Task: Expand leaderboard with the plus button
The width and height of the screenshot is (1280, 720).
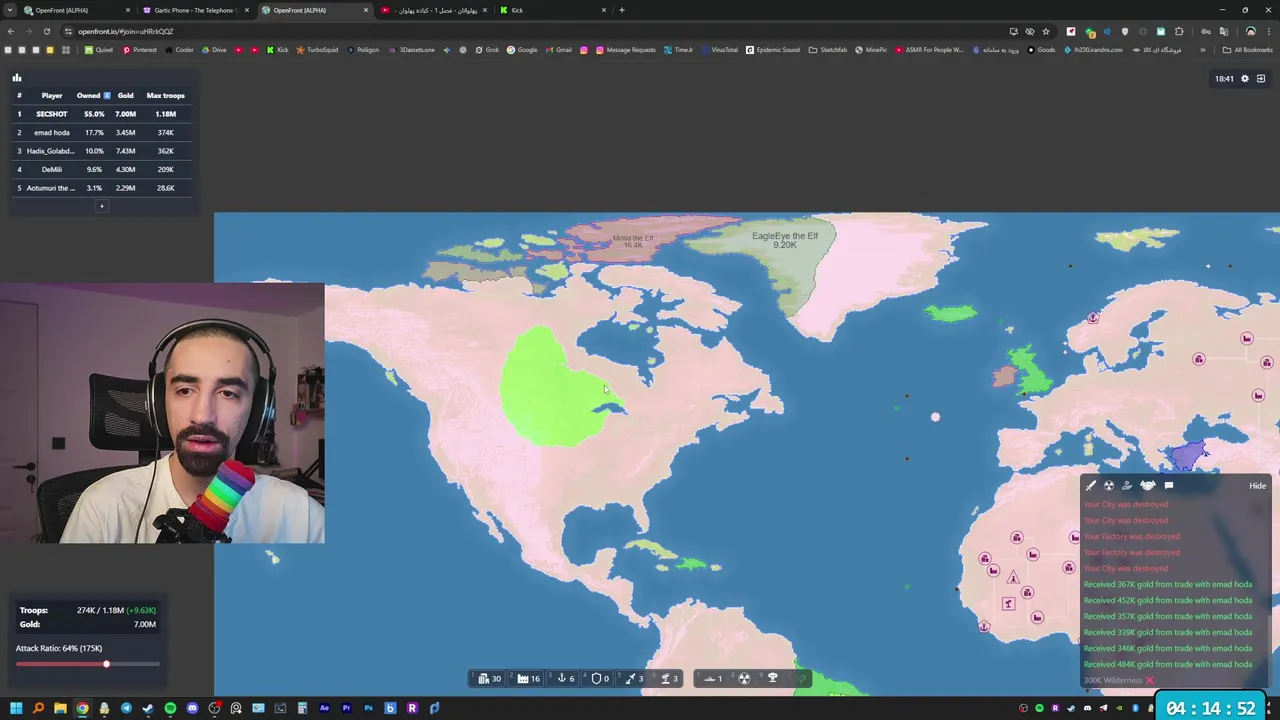Action: pyautogui.click(x=101, y=206)
